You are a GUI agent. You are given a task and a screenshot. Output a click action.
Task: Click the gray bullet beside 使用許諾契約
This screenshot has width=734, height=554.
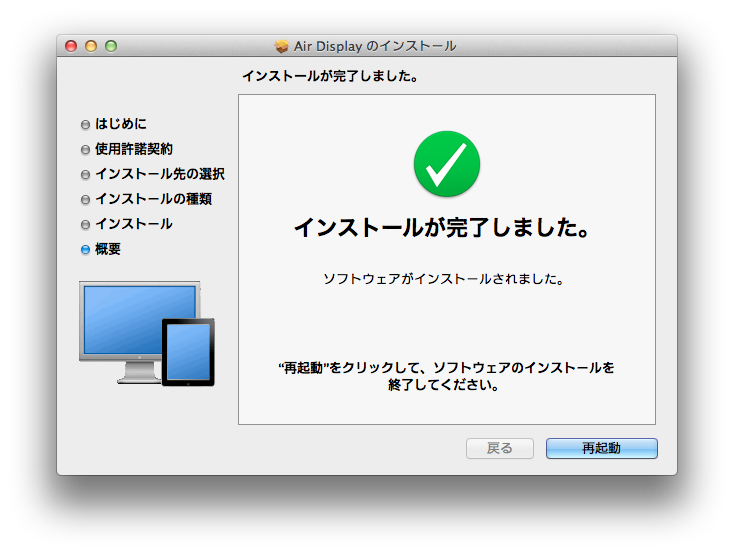click(85, 150)
